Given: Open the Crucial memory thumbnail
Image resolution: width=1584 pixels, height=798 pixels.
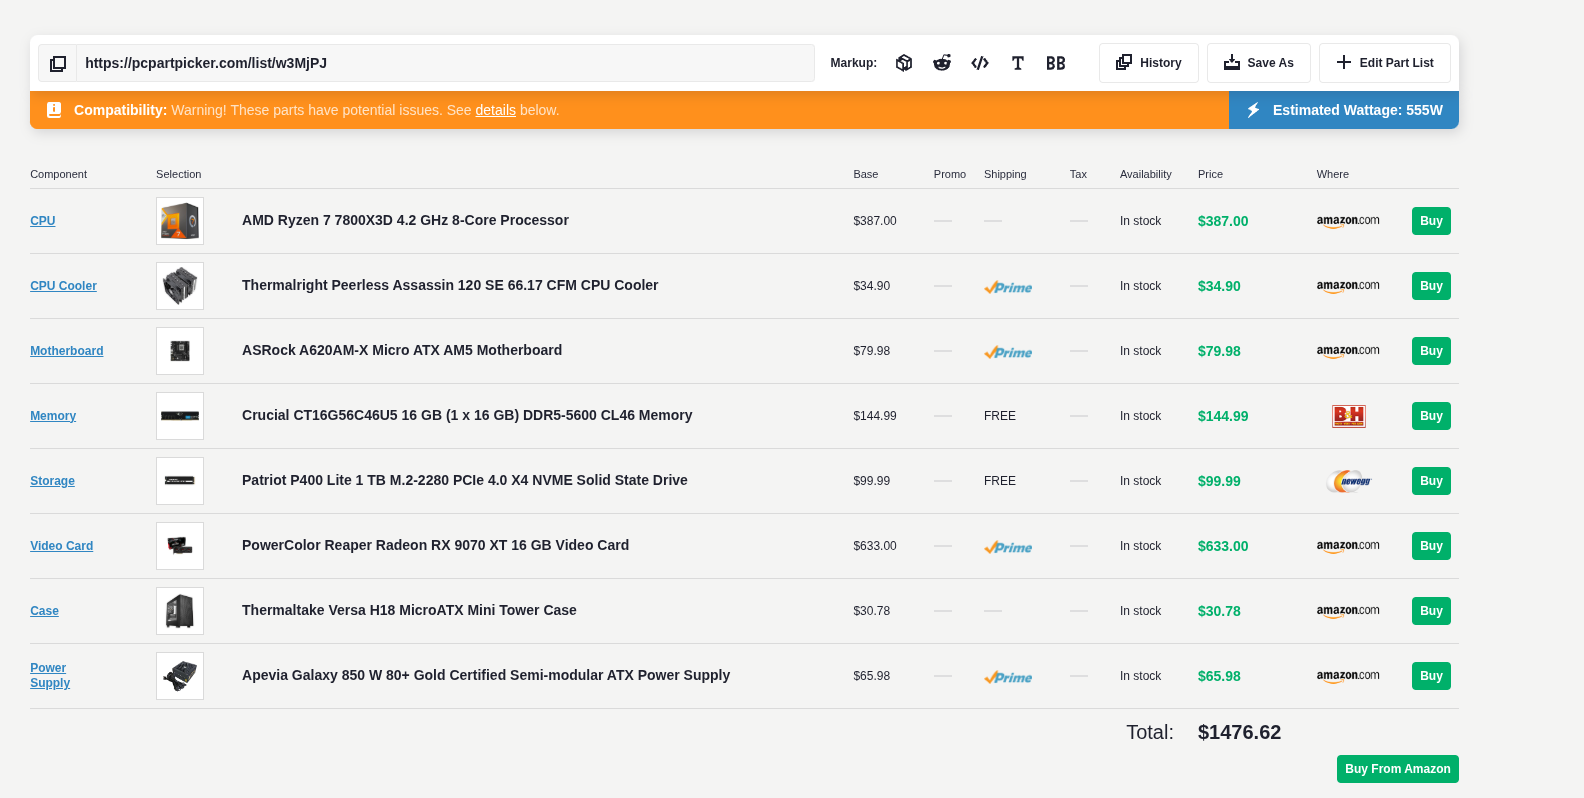Looking at the screenshot, I should 180,416.
